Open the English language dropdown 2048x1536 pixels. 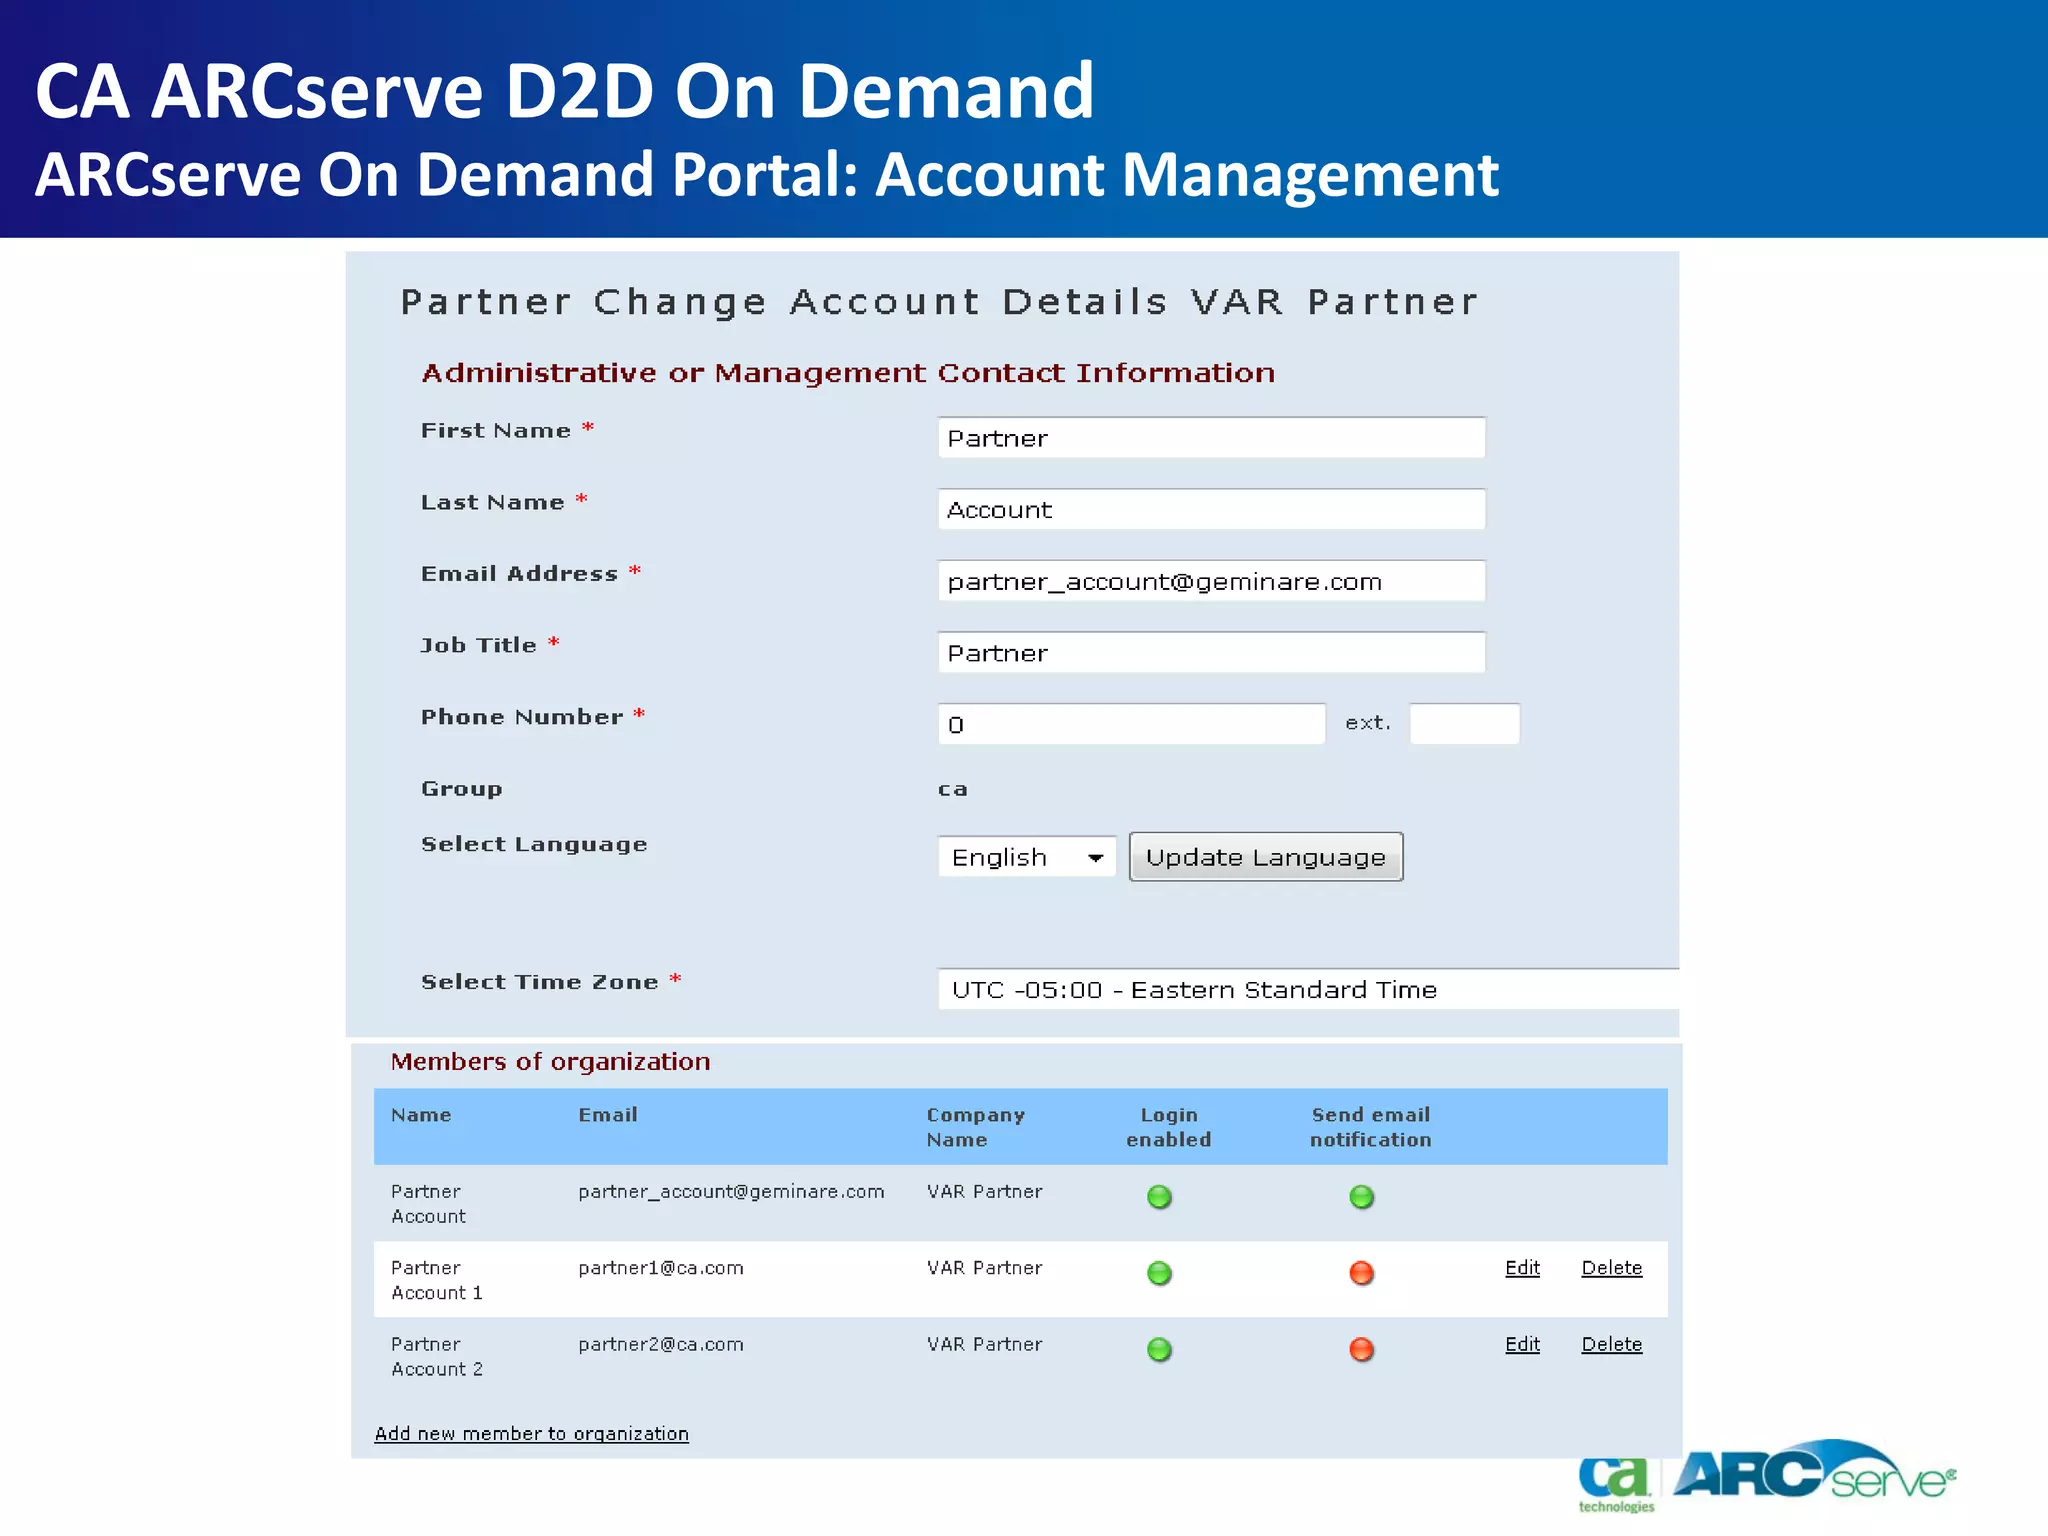pos(1027,857)
